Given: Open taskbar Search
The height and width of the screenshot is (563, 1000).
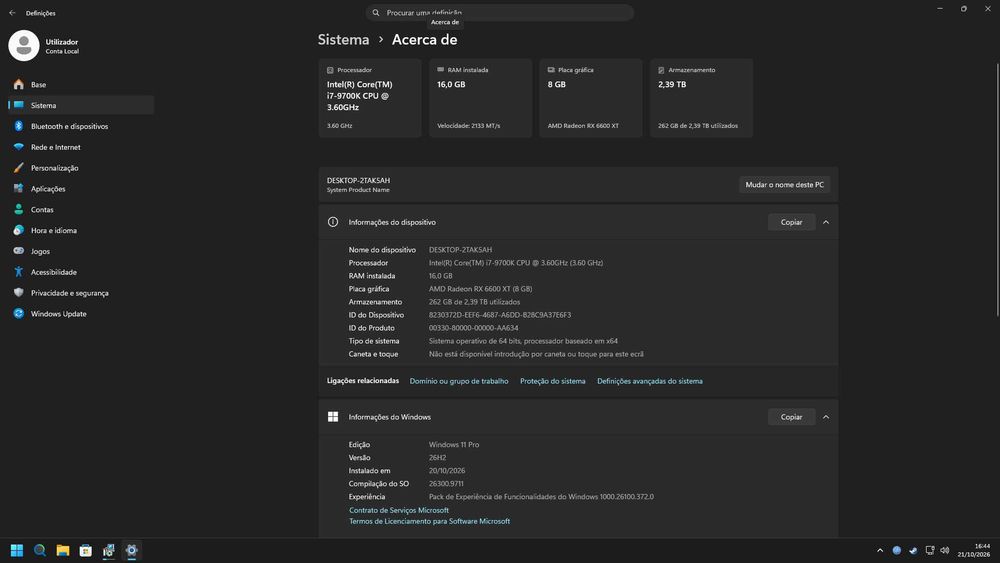Looking at the screenshot, I should (x=40, y=550).
